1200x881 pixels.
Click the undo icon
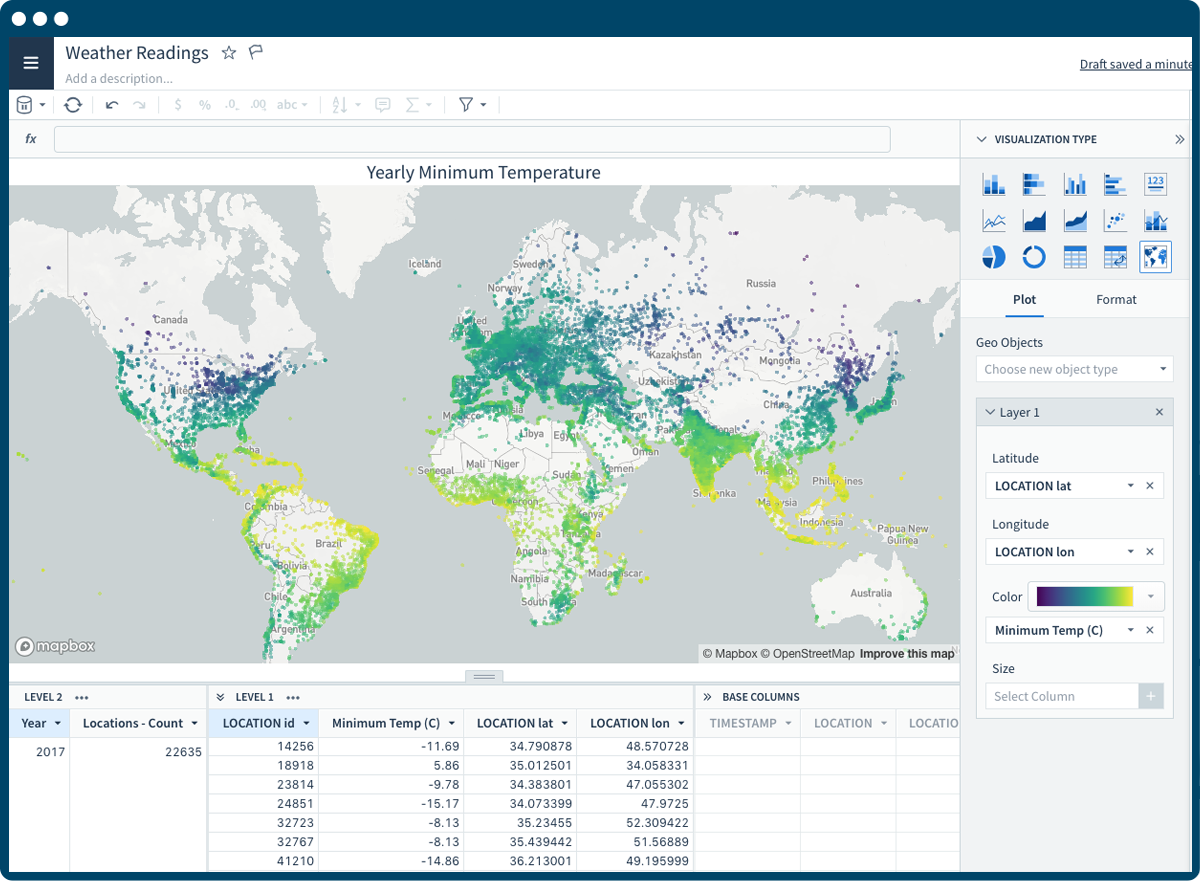pos(111,104)
